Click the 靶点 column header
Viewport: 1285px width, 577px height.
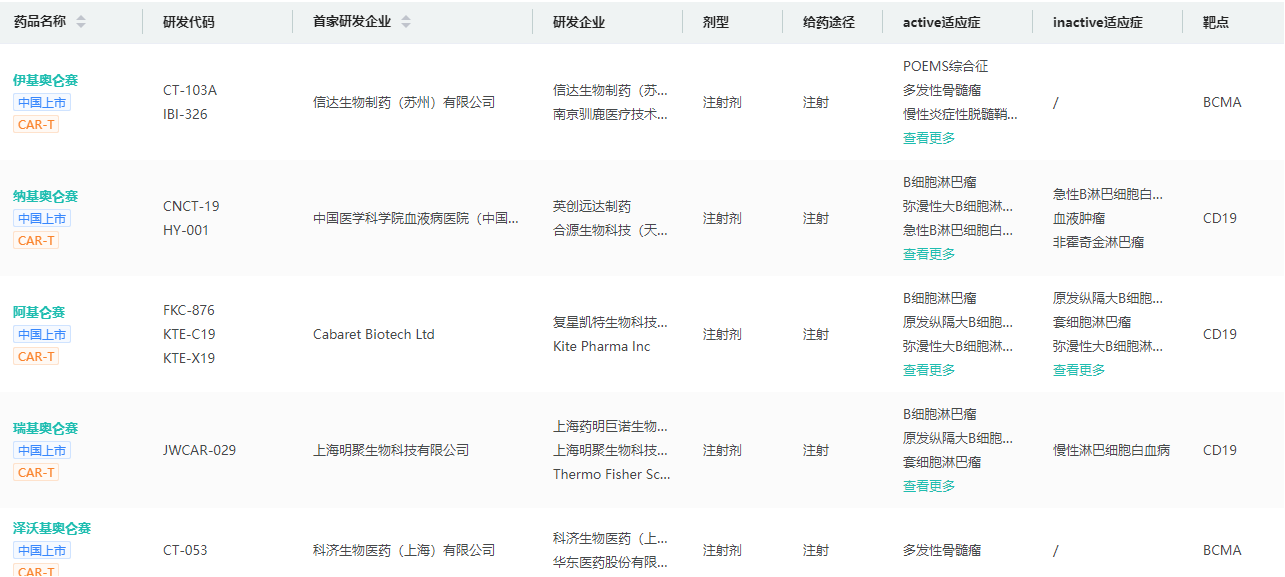click(1216, 22)
